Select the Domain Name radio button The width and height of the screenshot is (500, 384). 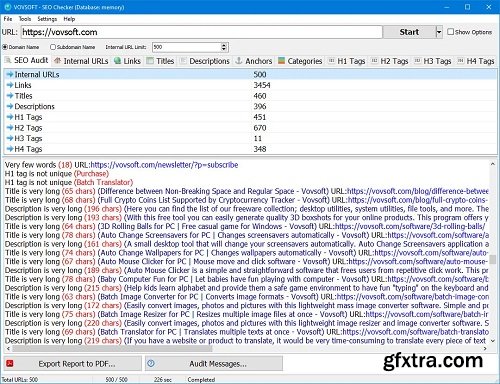(x=5, y=47)
